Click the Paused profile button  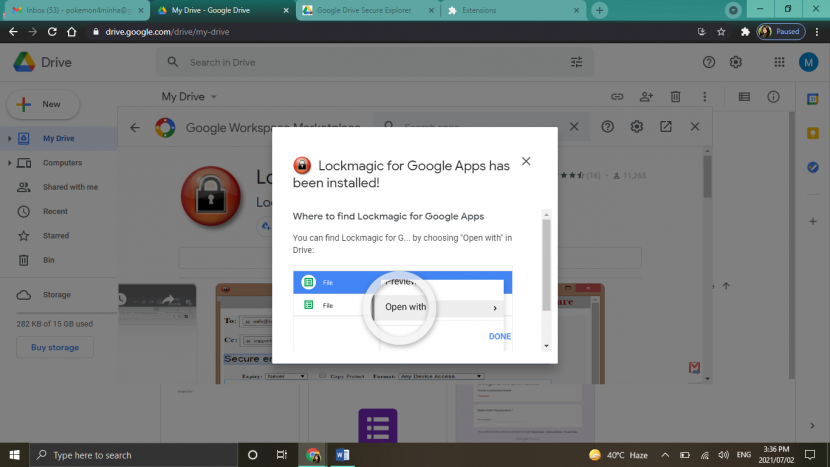click(781, 32)
